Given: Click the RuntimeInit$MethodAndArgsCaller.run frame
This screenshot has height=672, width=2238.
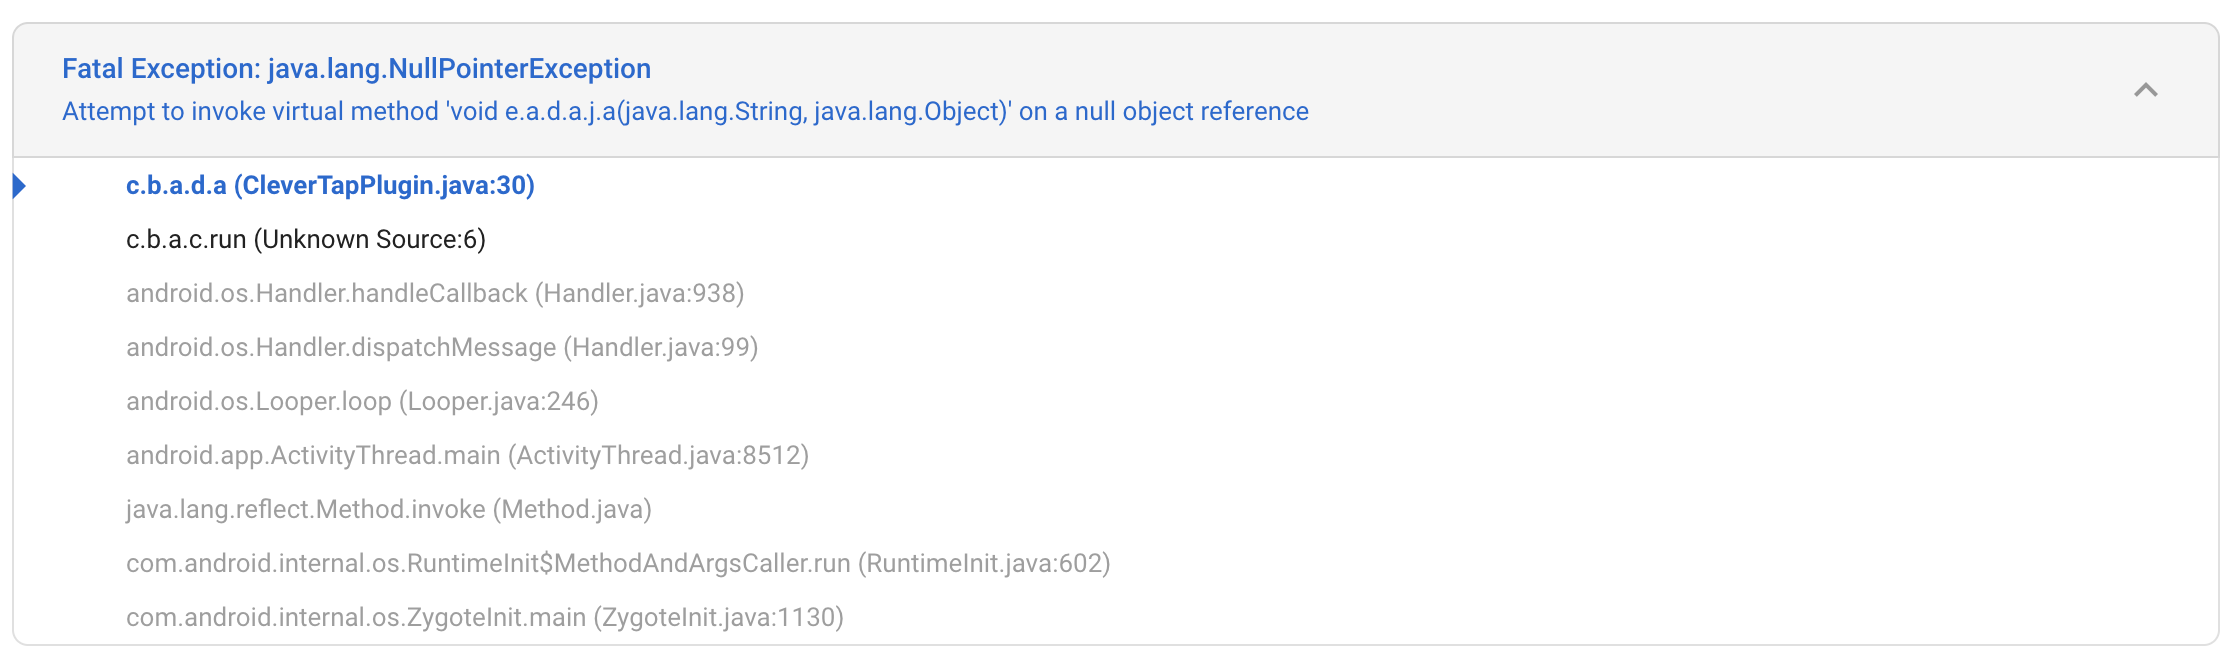Looking at the screenshot, I should click(x=618, y=563).
